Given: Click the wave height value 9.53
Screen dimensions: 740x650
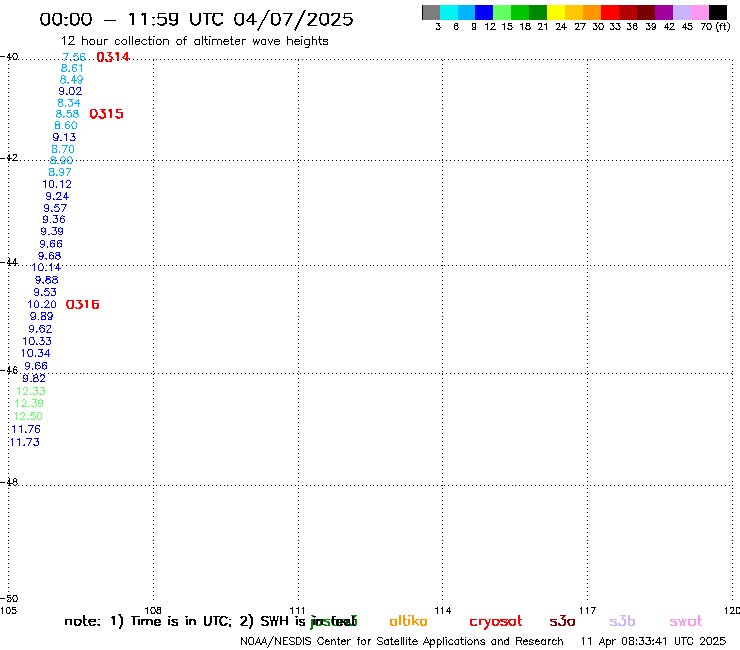Looking at the screenshot, I should coord(45,292).
